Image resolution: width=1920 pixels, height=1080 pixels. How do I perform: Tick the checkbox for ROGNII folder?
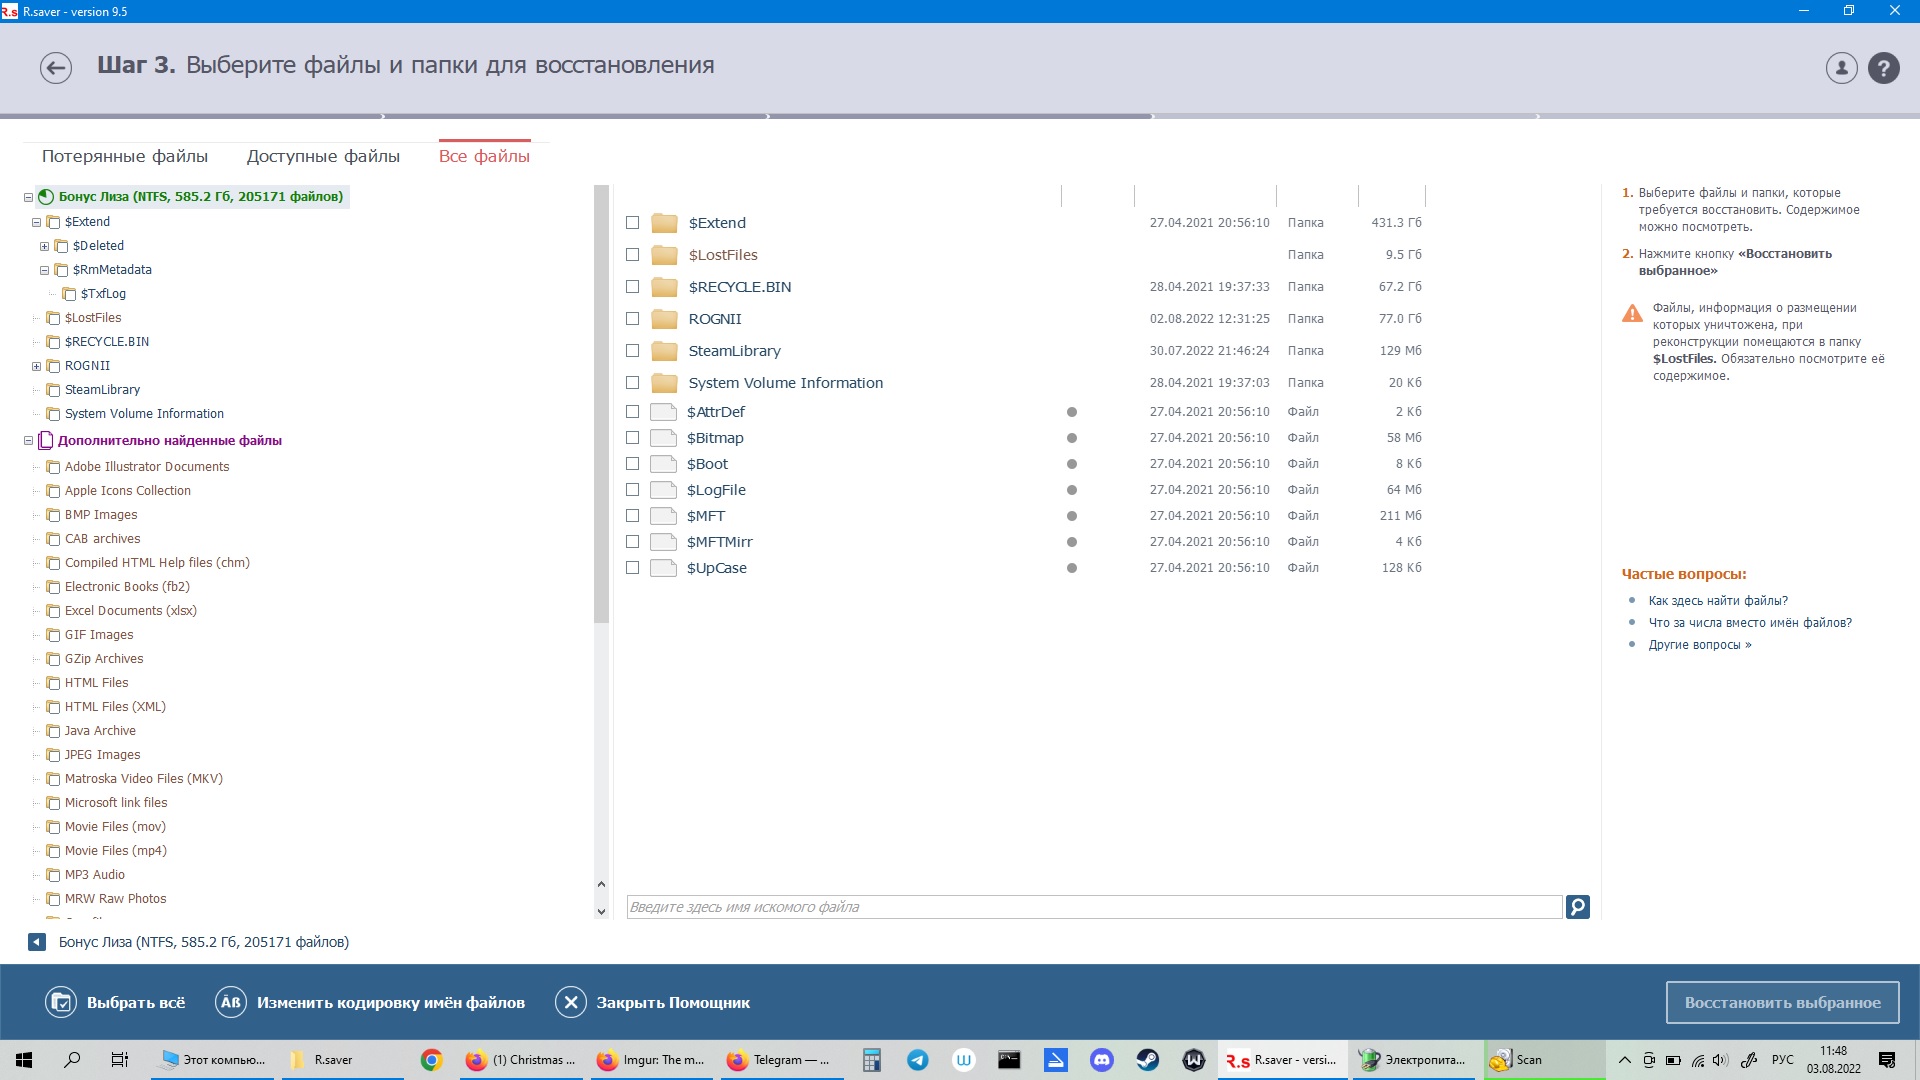coord(632,319)
